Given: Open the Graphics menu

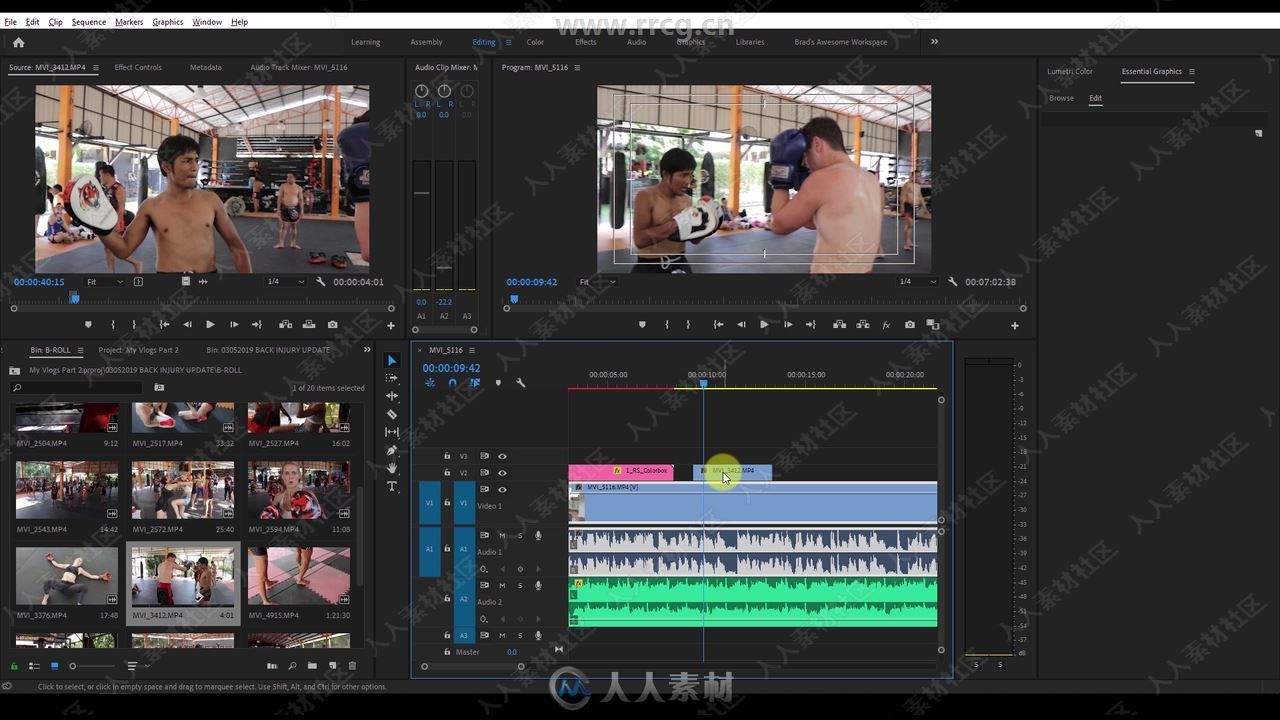Looking at the screenshot, I should (167, 21).
